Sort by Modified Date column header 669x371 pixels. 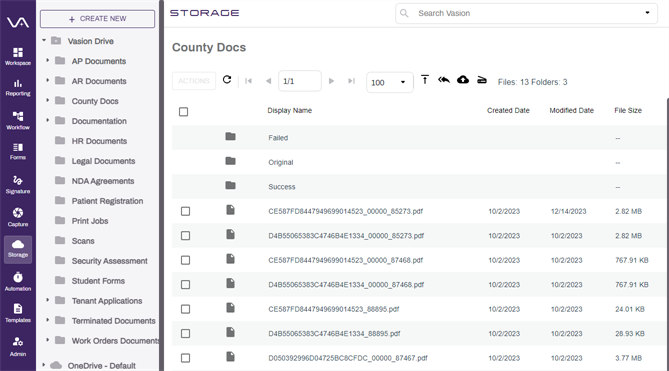[x=571, y=110]
